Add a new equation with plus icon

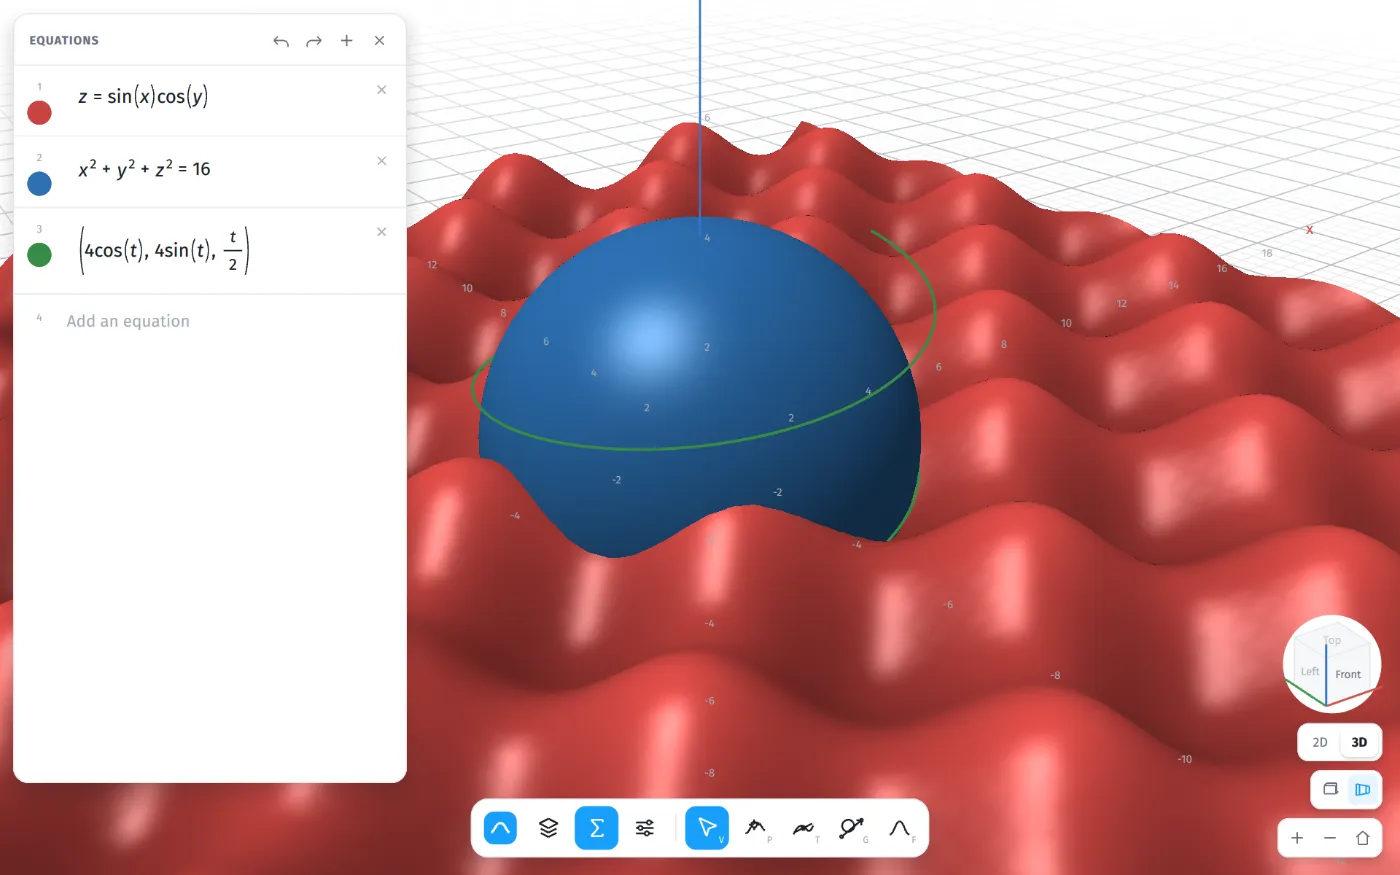point(347,41)
